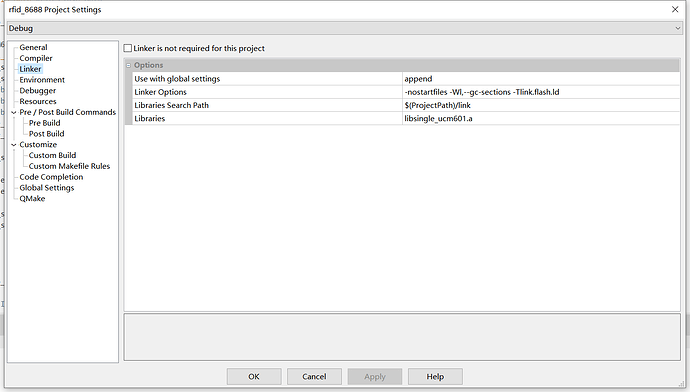The image size is (690, 392).
Task: Edit the Libraries Search Path value
Action: click(x=541, y=105)
